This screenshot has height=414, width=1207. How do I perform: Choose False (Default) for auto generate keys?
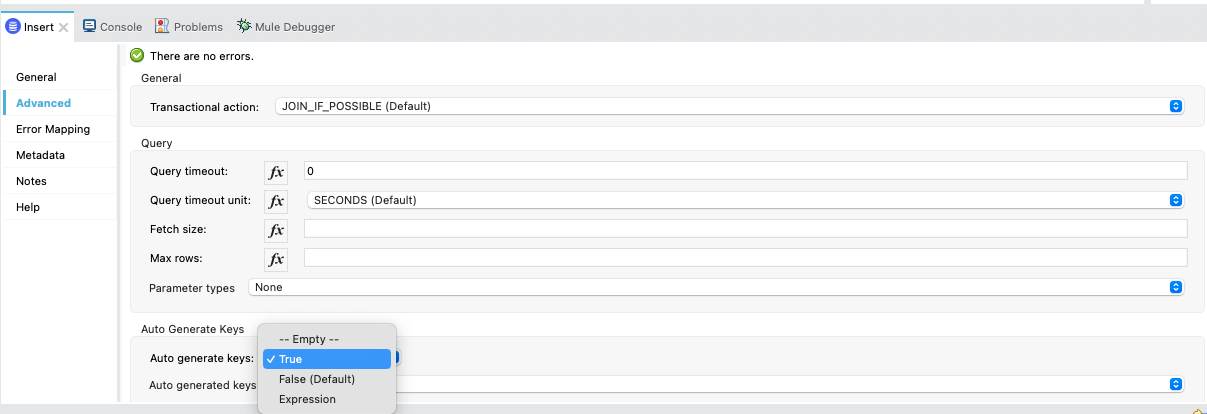pos(317,379)
